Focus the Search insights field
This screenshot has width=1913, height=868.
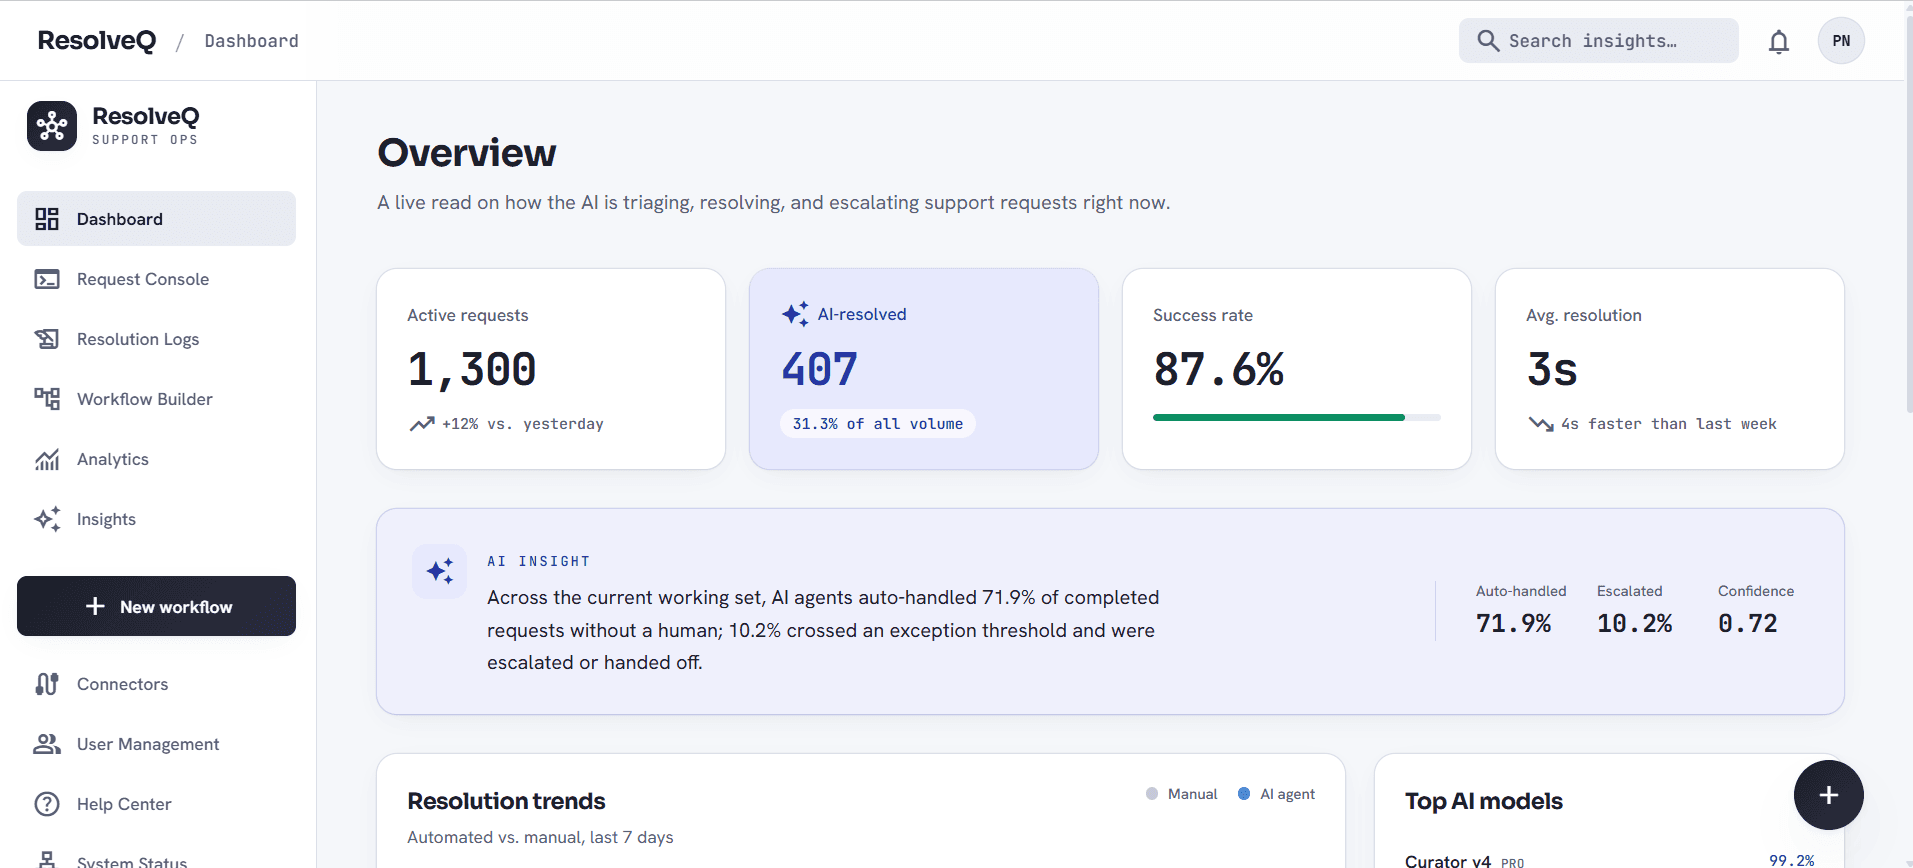(x=1598, y=41)
